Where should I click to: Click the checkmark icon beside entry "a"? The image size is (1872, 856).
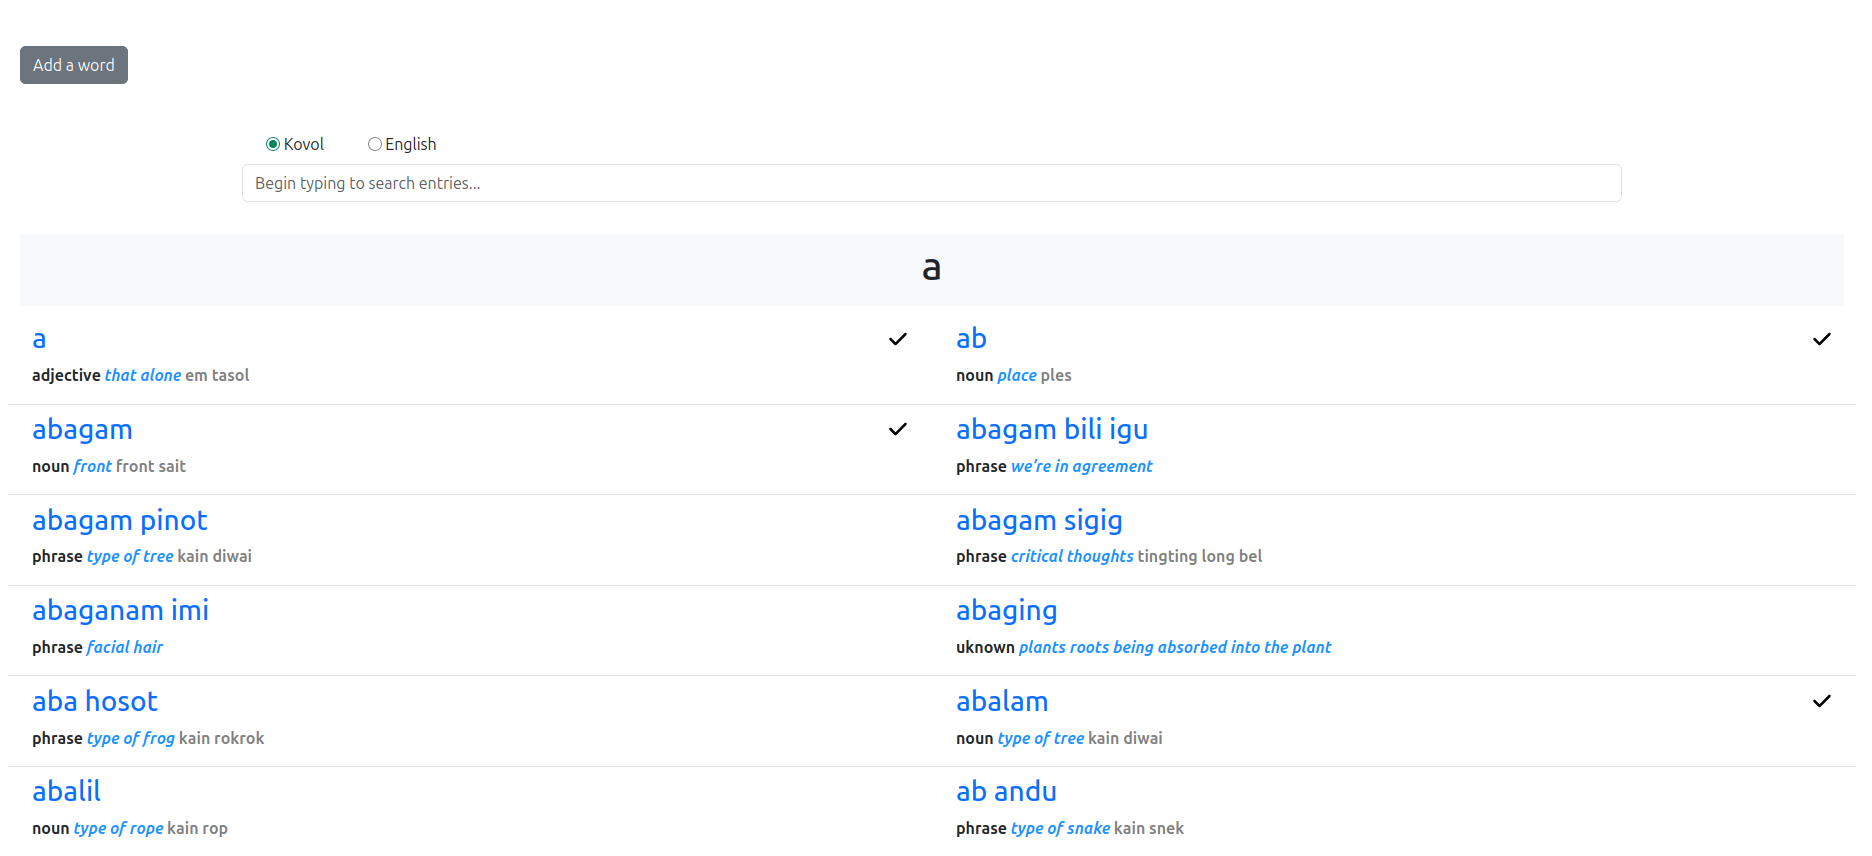pyautogui.click(x=898, y=339)
